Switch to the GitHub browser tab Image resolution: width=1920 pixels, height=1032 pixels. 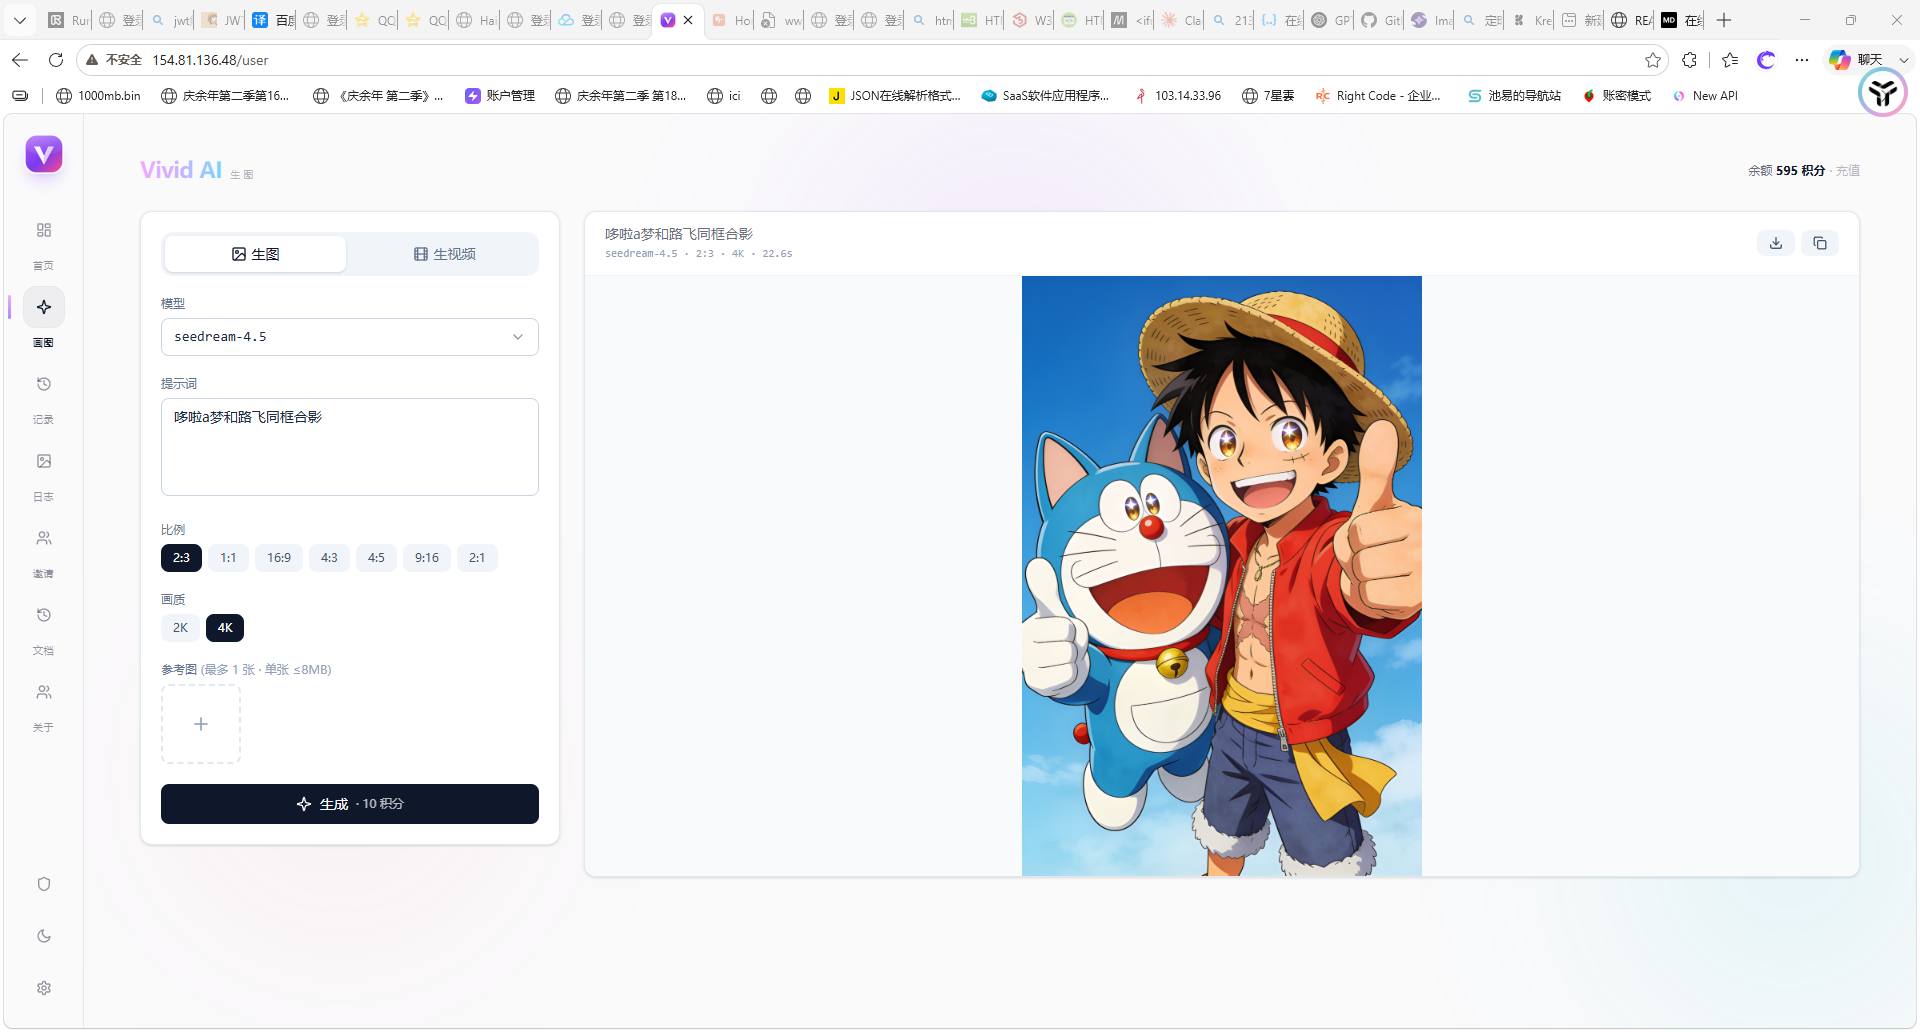click(x=1381, y=20)
